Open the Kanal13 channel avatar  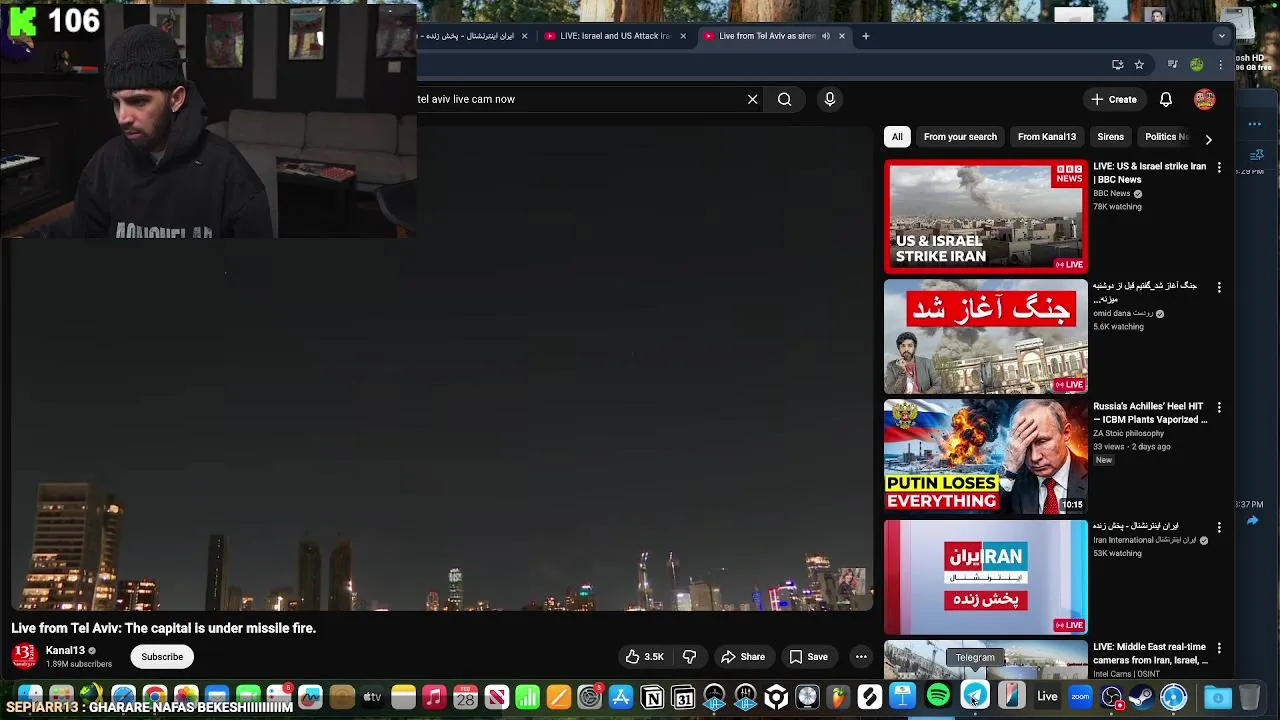click(x=24, y=657)
